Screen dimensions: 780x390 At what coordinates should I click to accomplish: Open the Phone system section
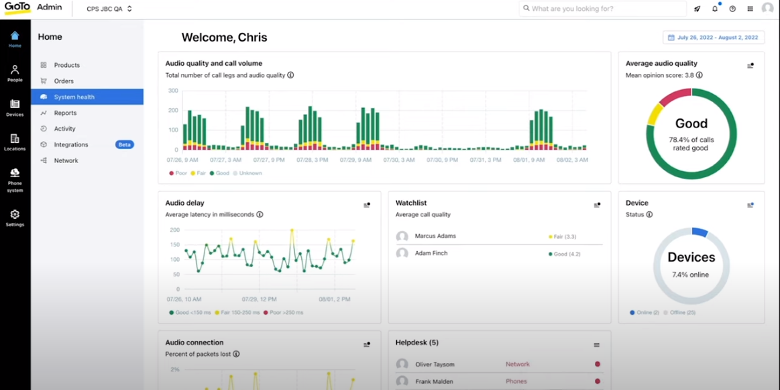tap(15, 180)
